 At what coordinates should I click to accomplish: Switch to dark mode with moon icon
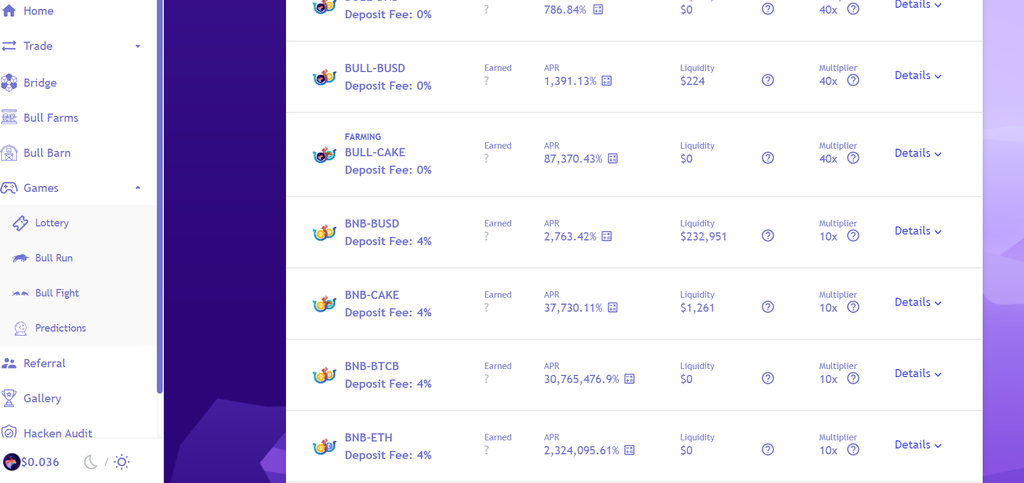point(91,462)
